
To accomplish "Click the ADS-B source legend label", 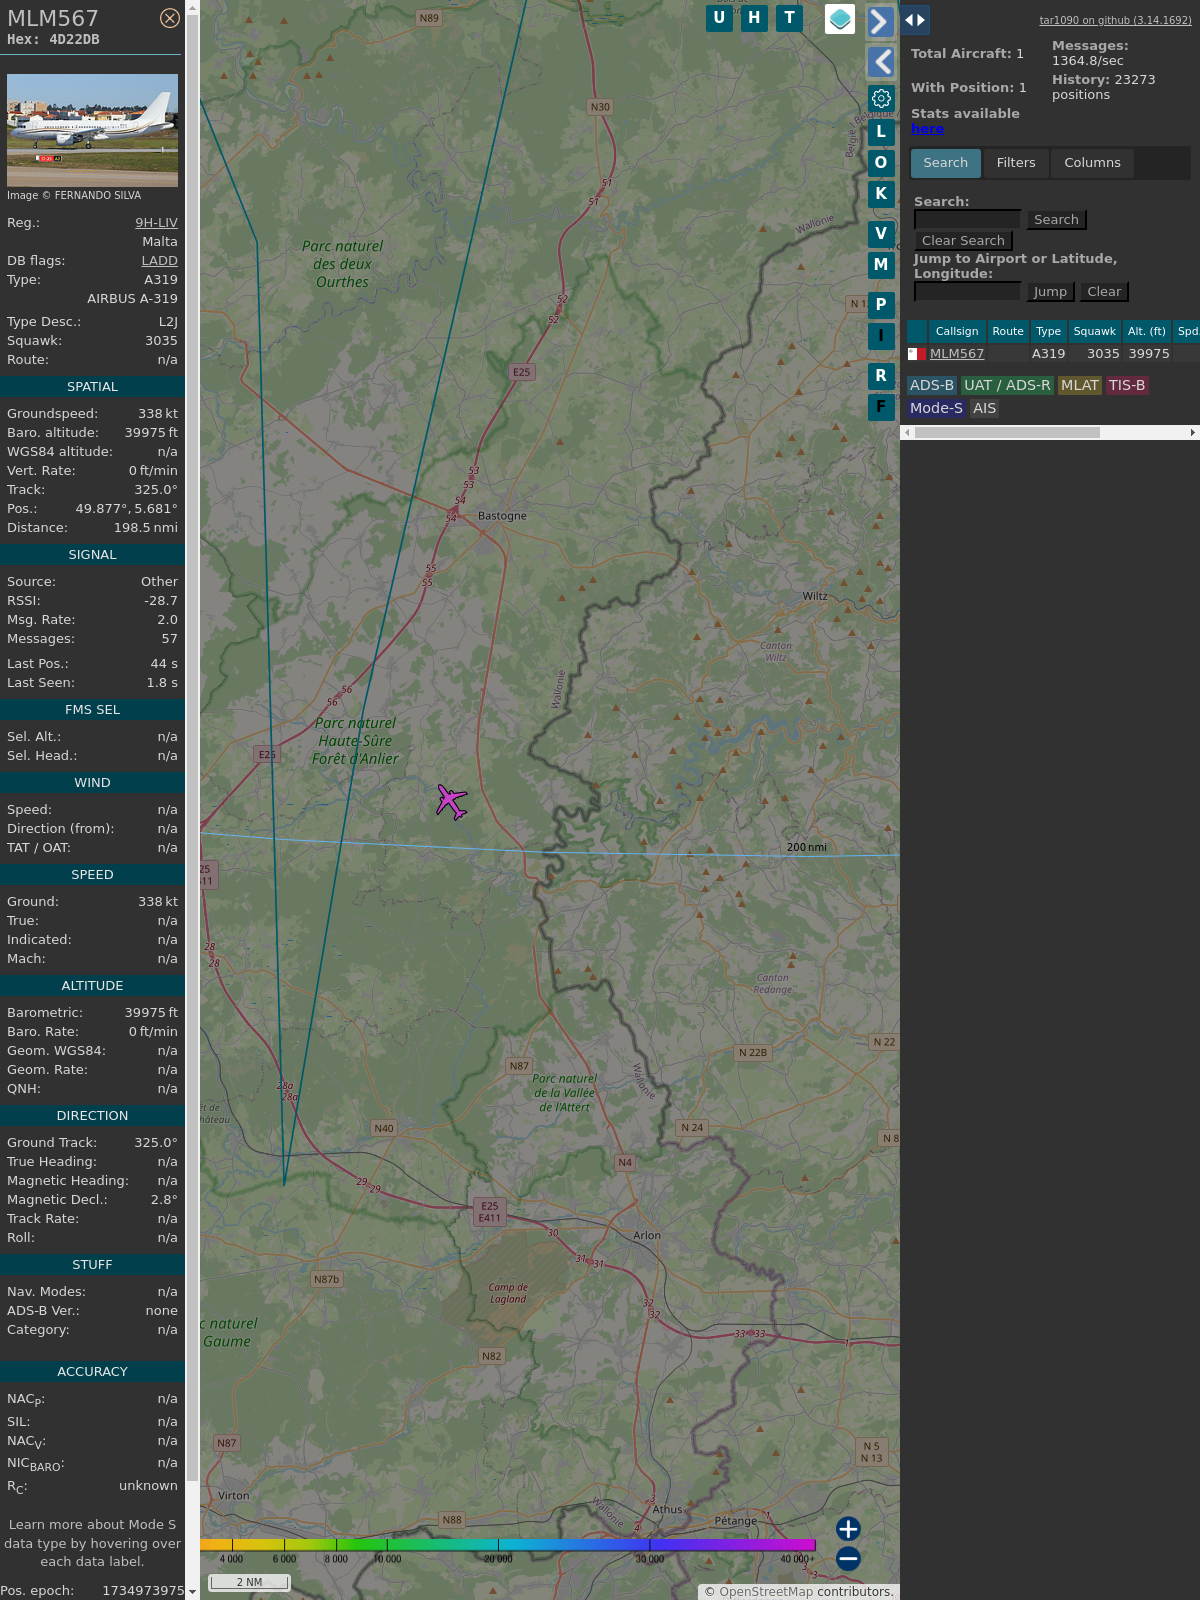I will coord(932,385).
